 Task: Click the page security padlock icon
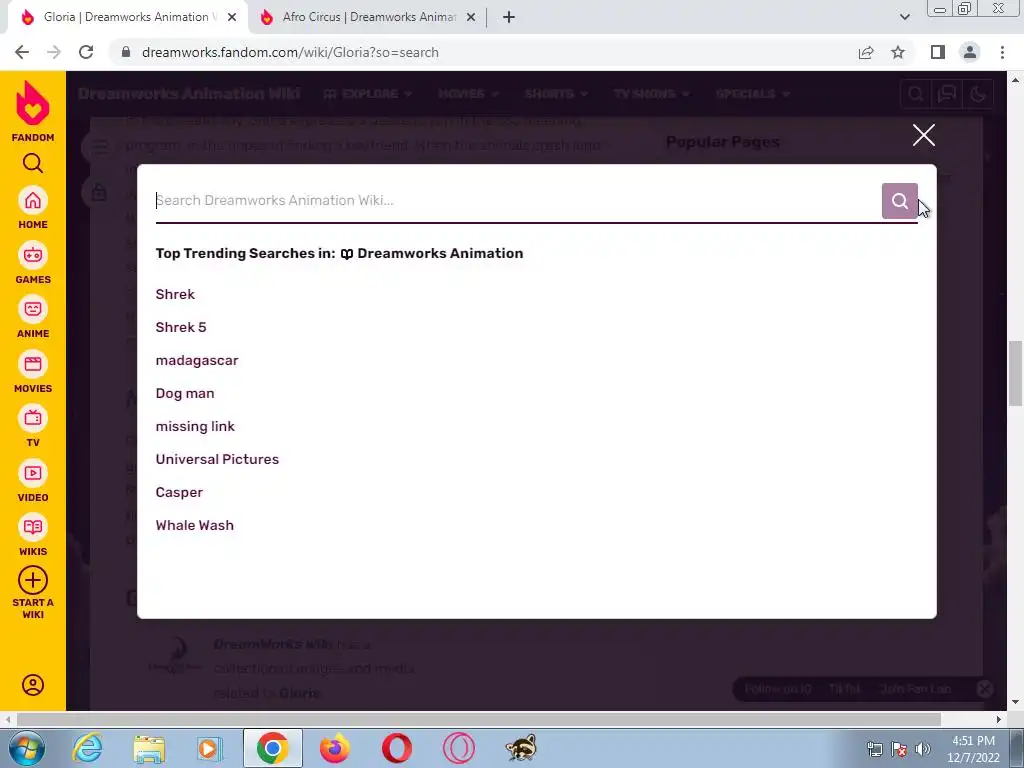tap(126, 52)
